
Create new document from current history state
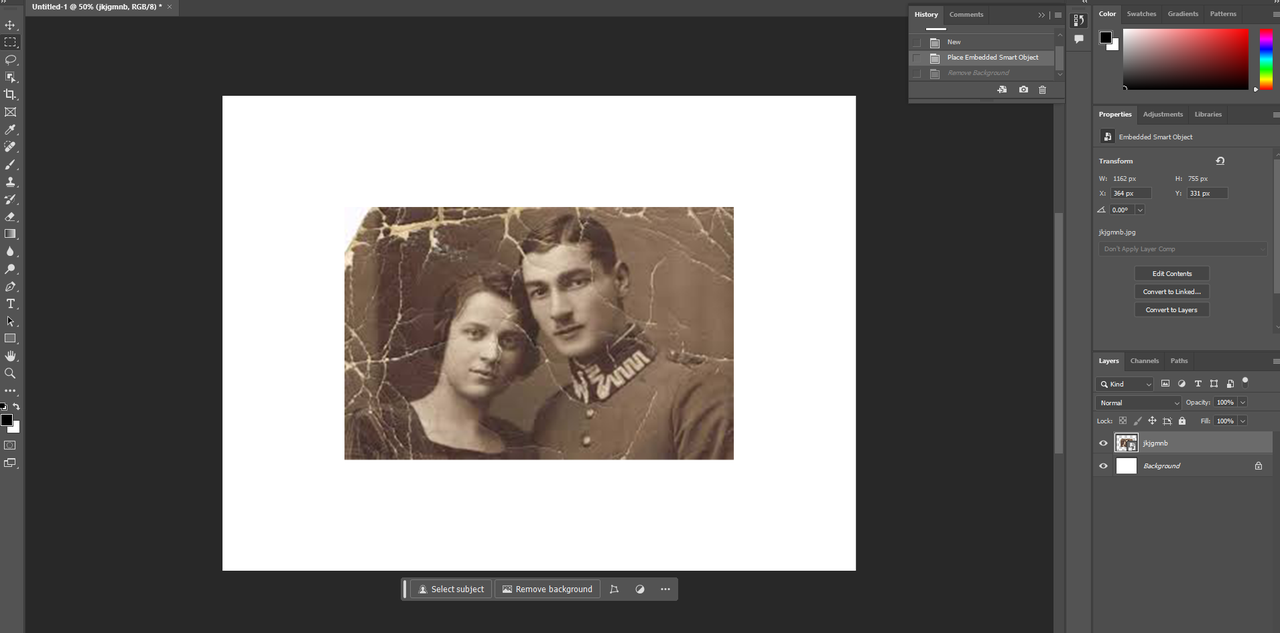1002,90
